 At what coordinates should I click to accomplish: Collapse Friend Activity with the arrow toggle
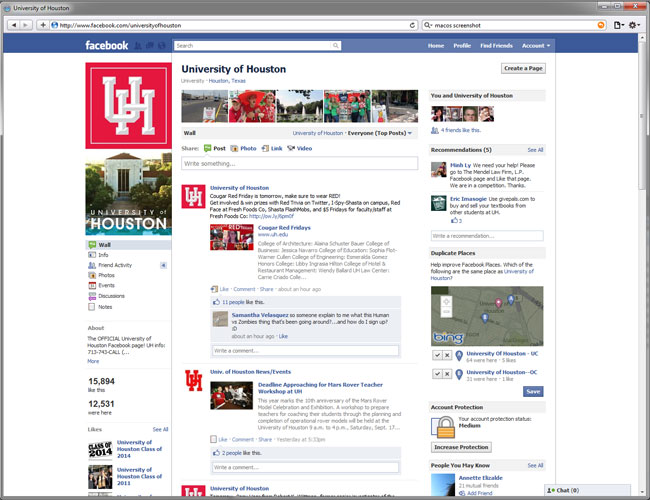click(164, 265)
